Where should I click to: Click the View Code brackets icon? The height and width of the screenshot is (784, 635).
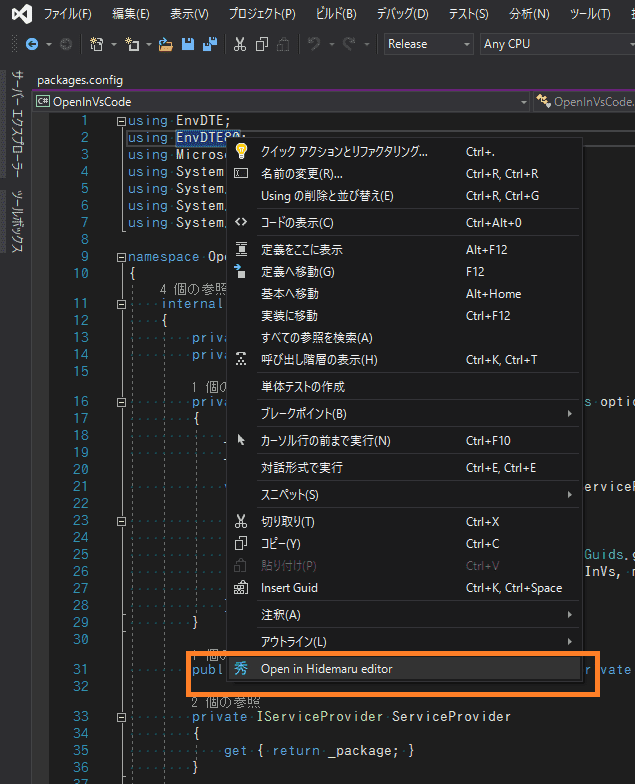pos(241,222)
